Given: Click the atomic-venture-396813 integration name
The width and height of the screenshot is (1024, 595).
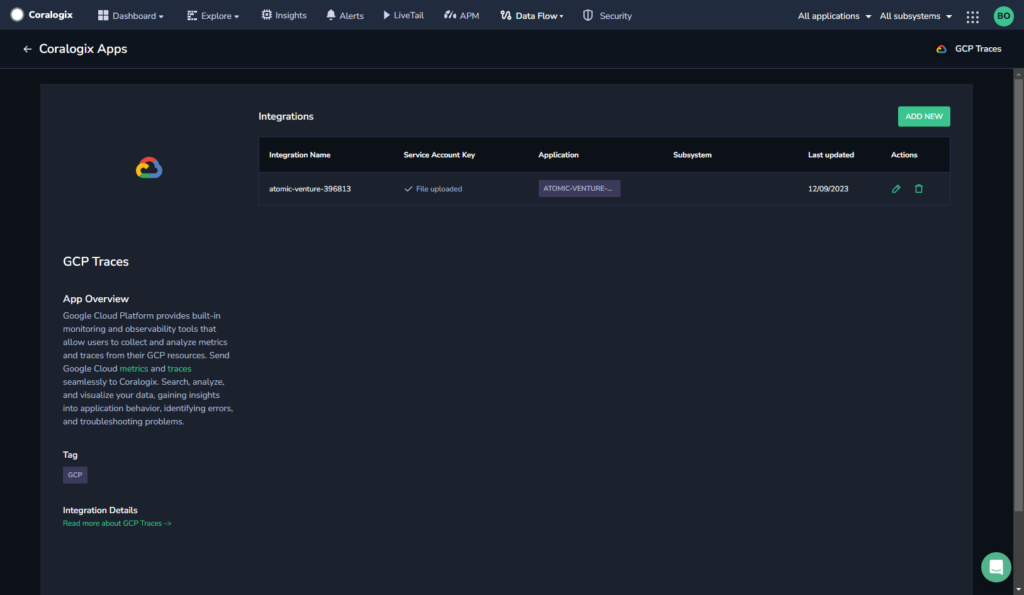Looking at the screenshot, I should tap(310, 189).
